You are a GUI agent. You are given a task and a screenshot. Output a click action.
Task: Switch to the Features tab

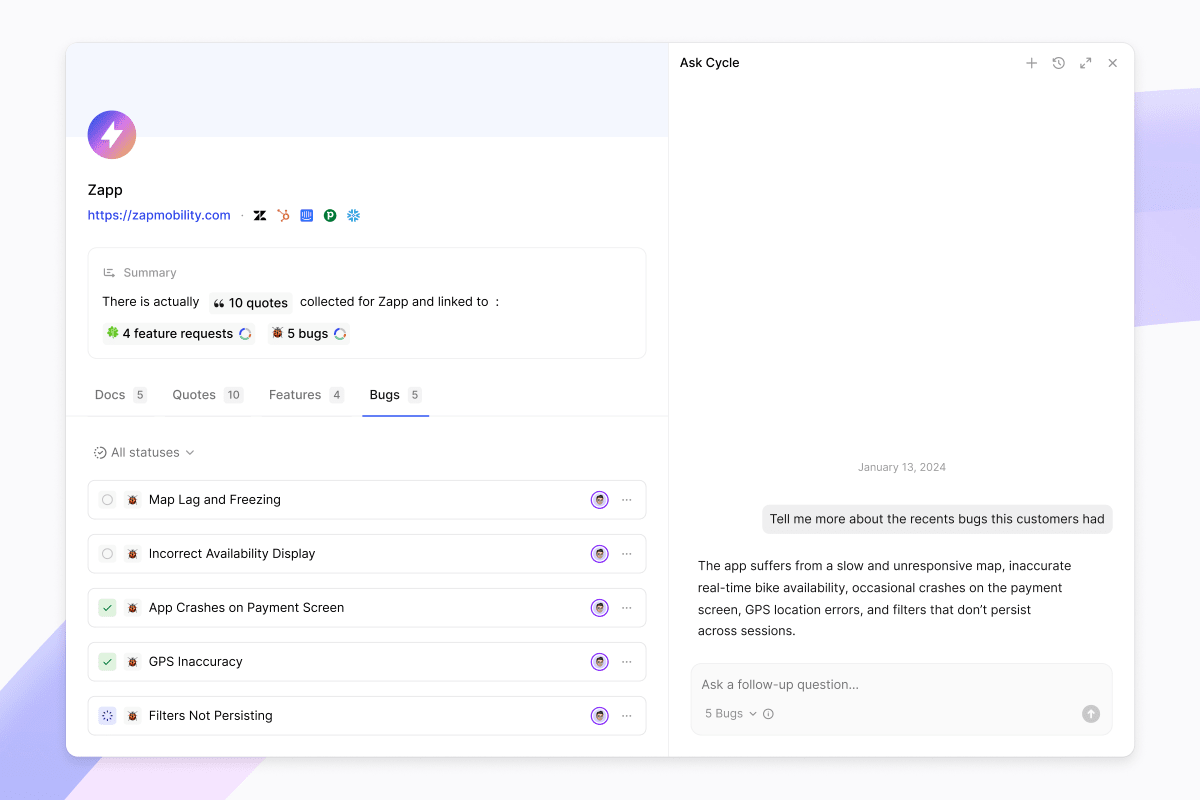coord(307,395)
